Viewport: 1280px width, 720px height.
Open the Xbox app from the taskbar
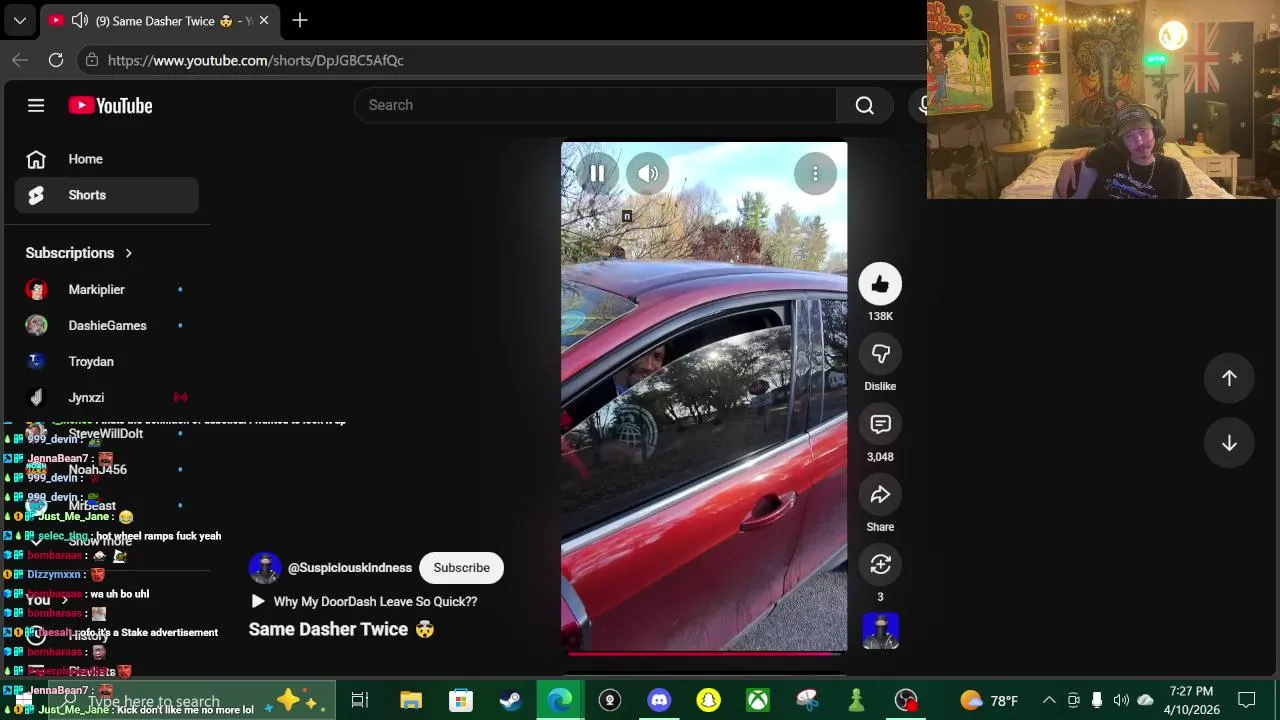point(758,701)
